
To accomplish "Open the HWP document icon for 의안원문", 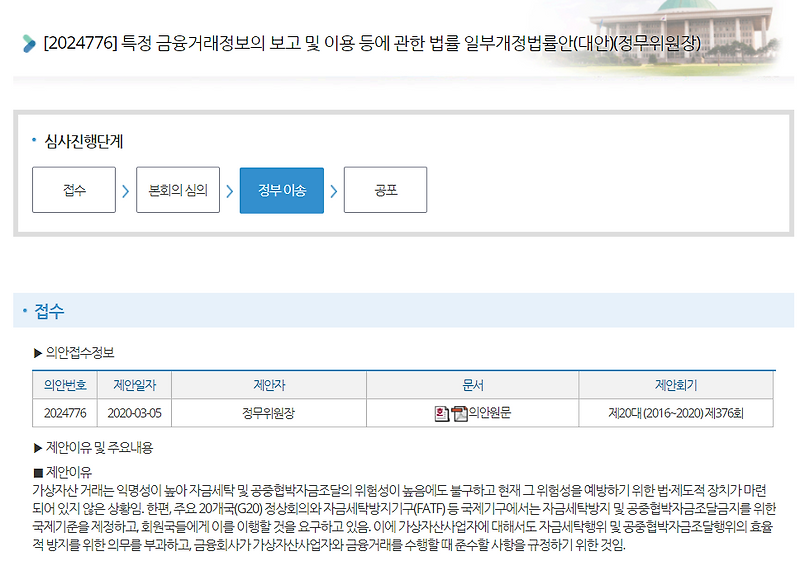I will (441, 413).
